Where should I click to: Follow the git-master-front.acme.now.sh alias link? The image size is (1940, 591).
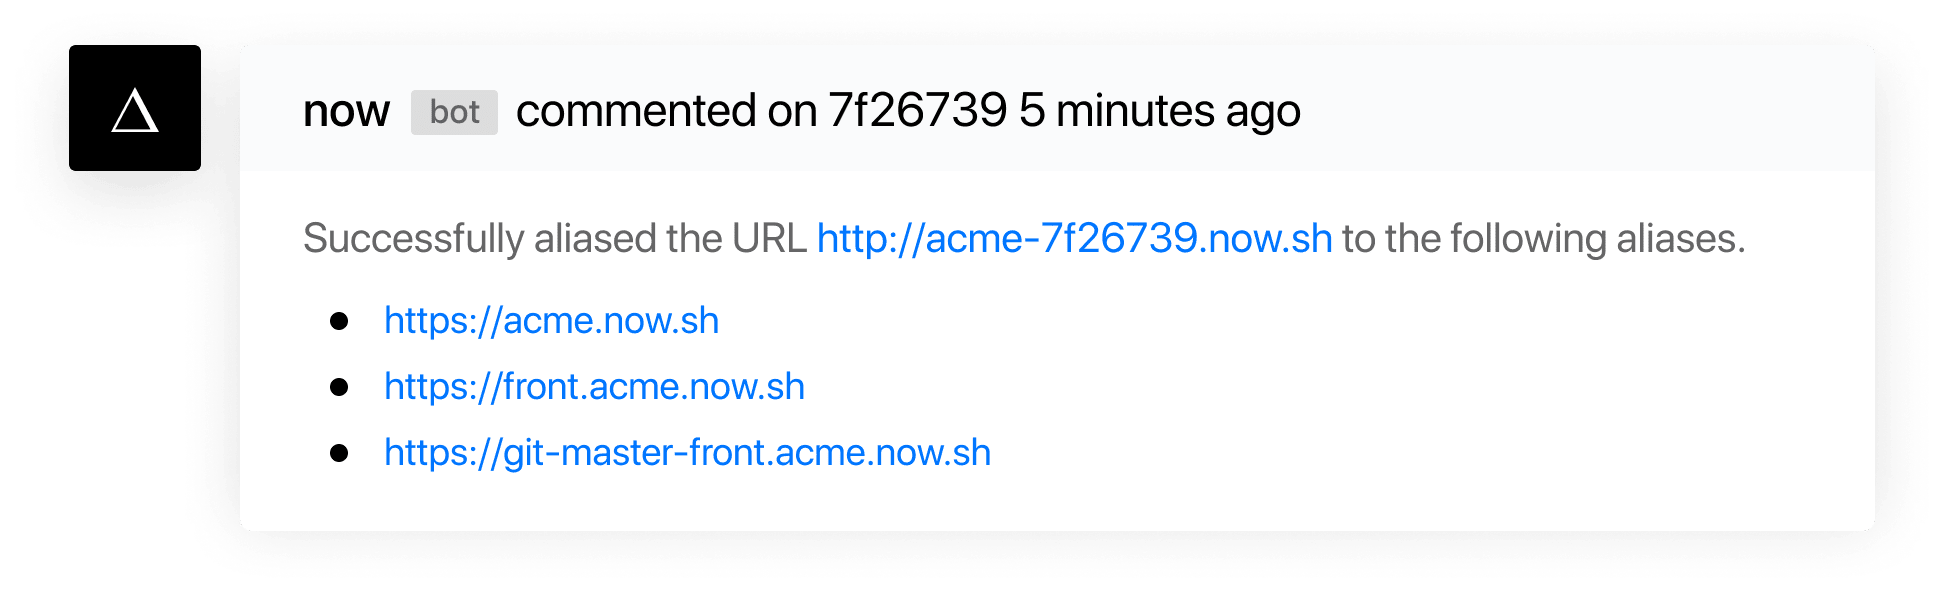point(687,453)
